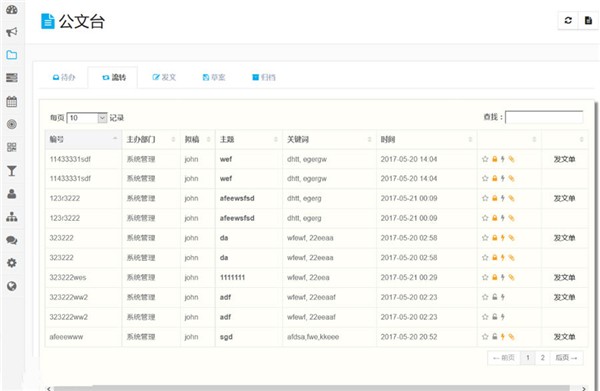Click the document file button at top right
This screenshot has height=391, width=600.
(x=588, y=20)
